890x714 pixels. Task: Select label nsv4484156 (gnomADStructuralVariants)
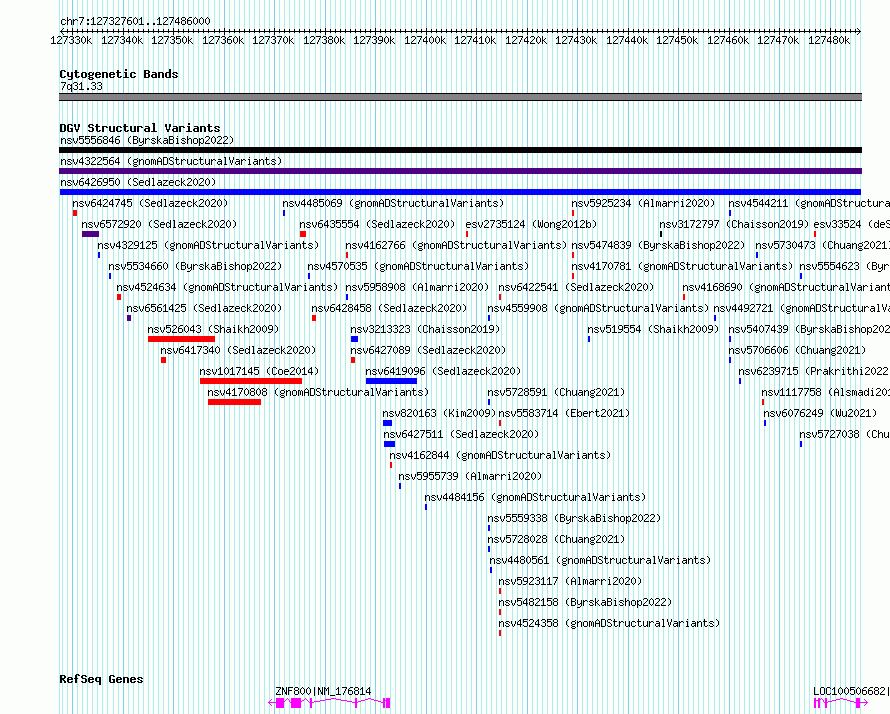[x=535, y=497]
